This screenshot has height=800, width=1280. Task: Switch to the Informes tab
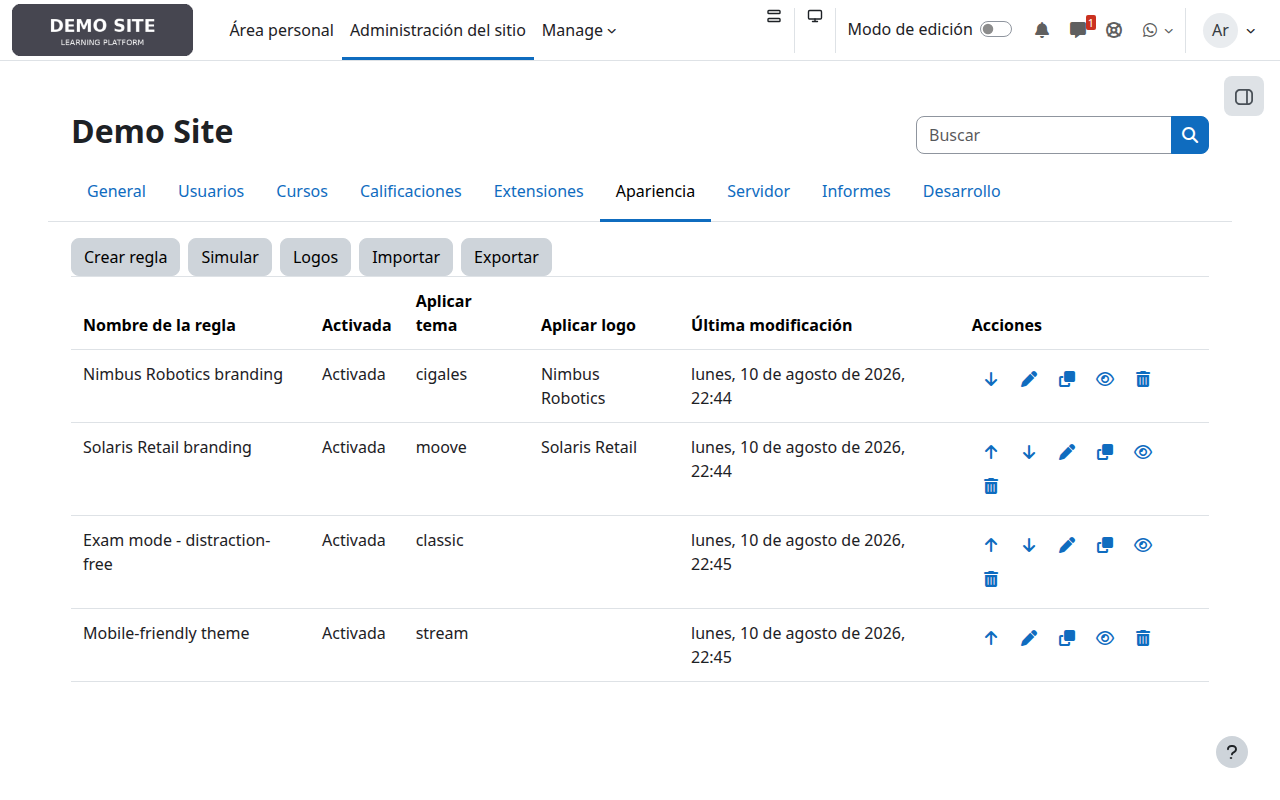coord(856,191)
